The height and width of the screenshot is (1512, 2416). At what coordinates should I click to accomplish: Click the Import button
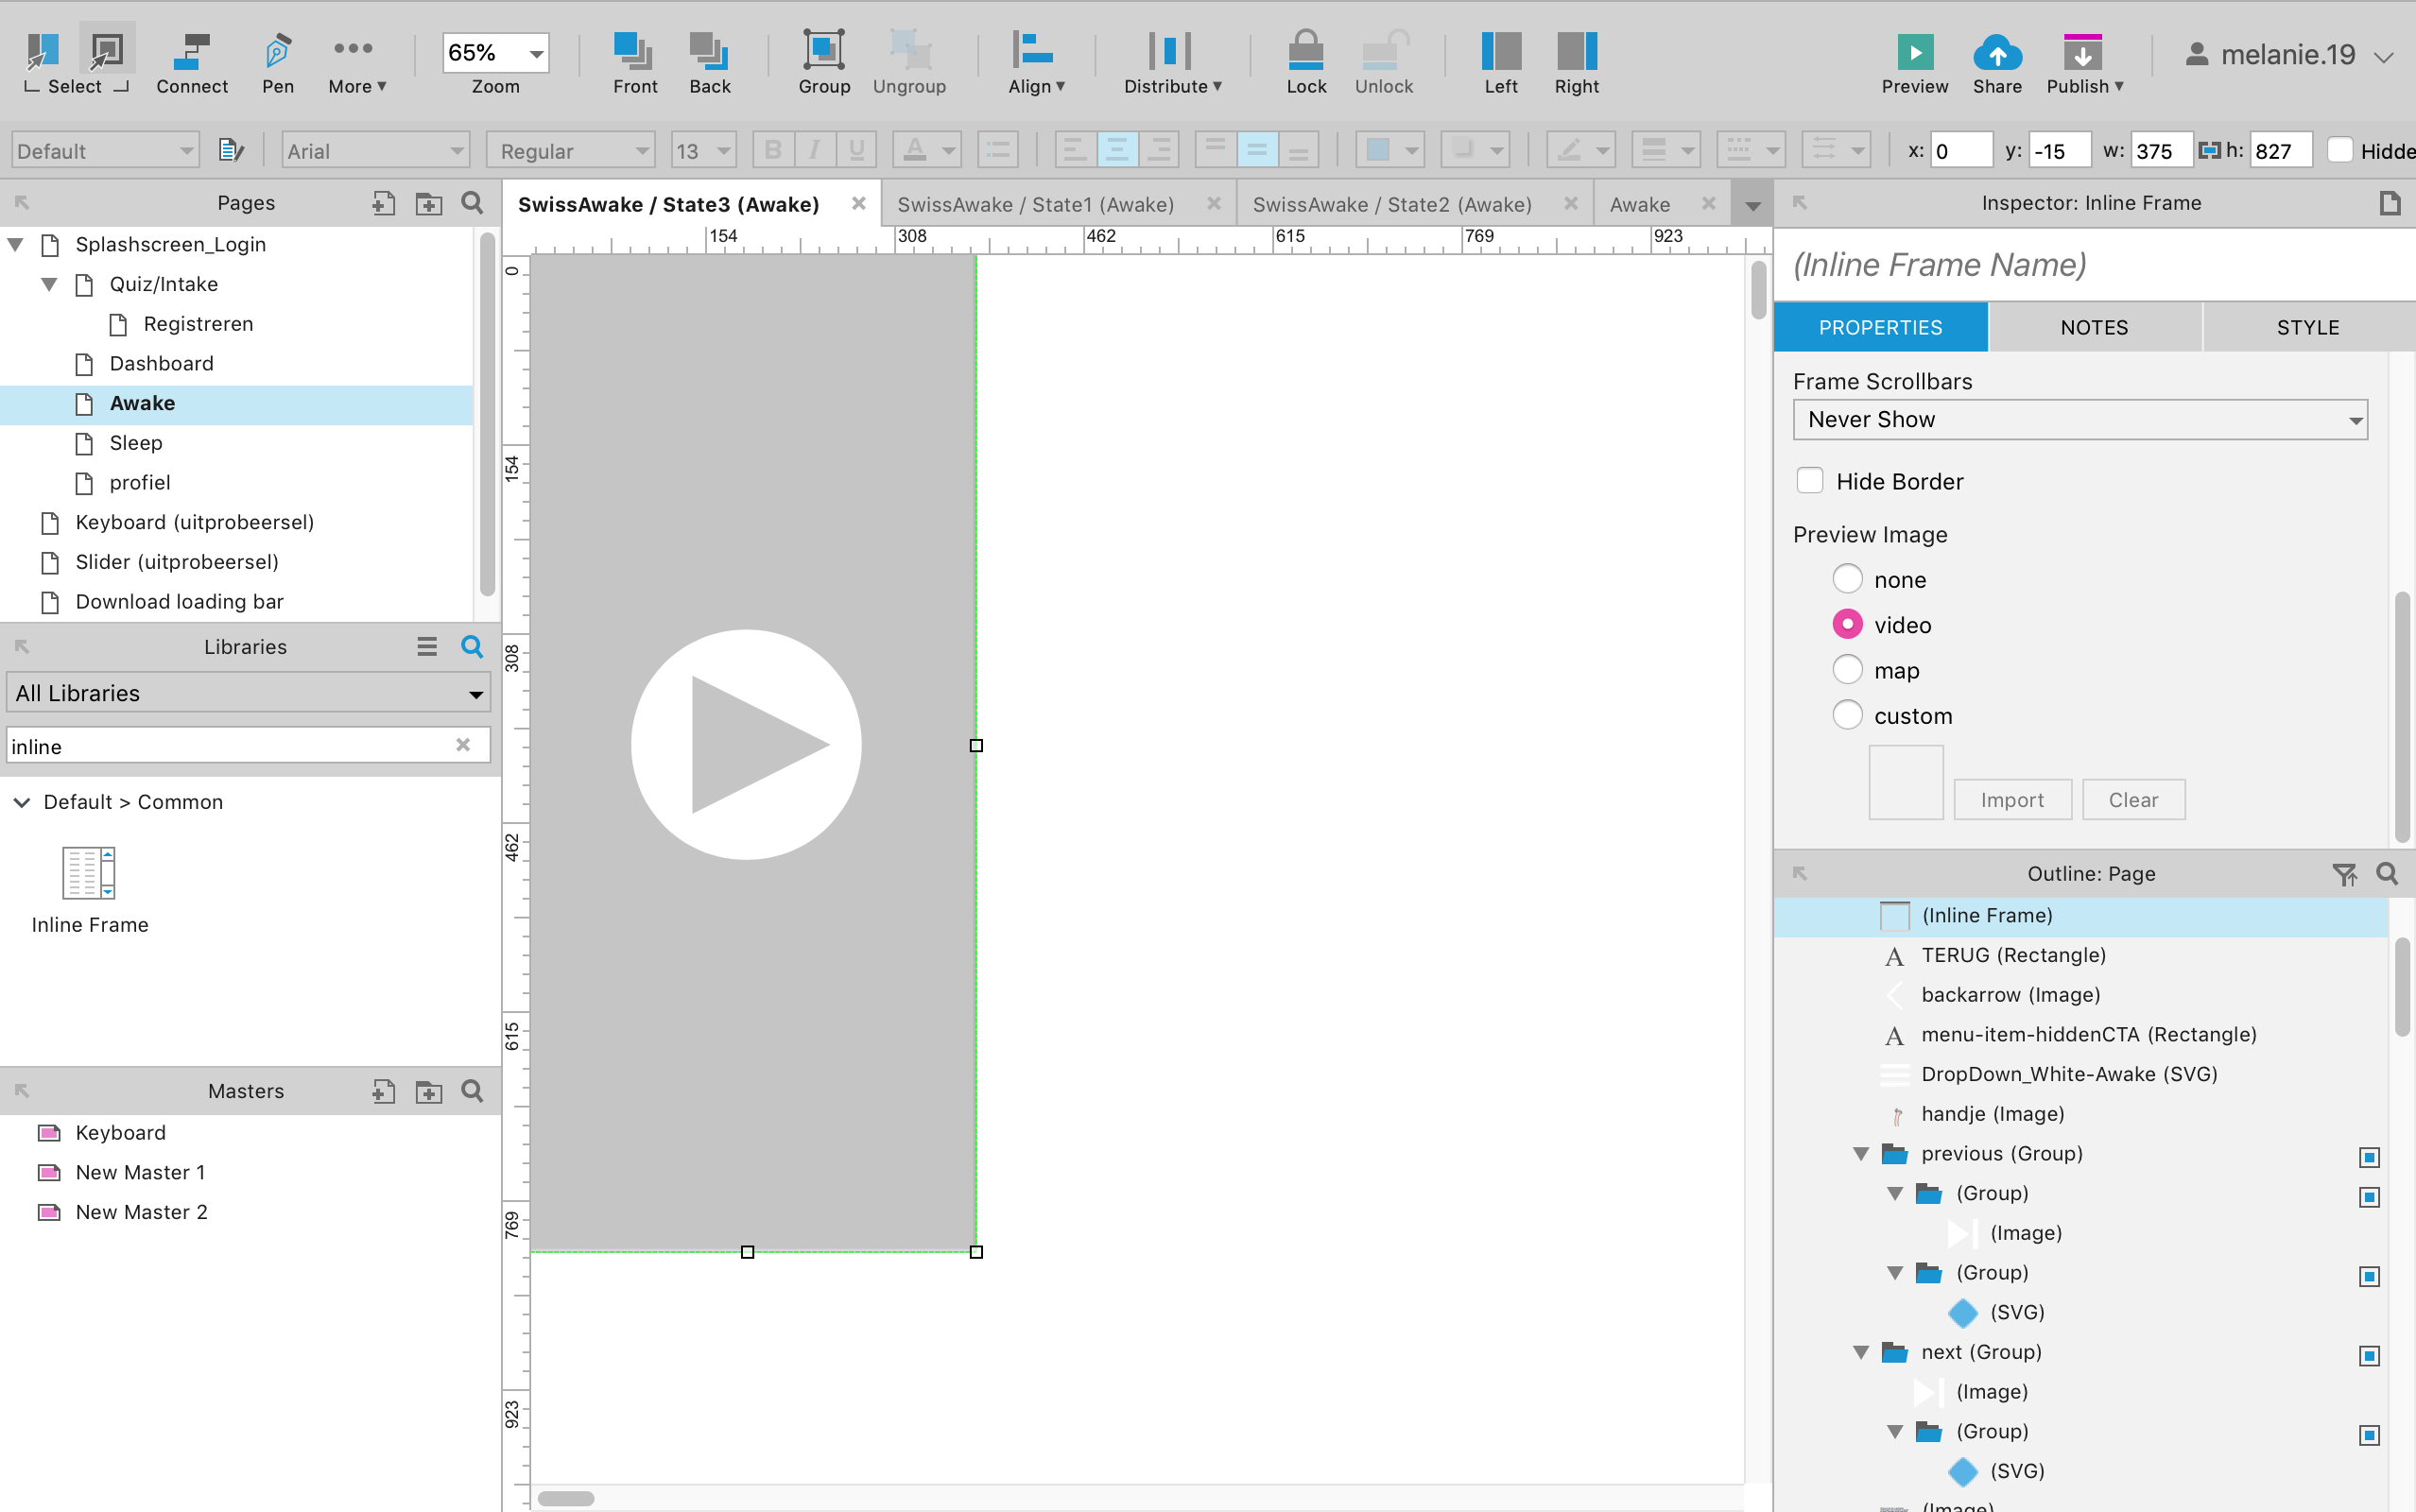2012,800
